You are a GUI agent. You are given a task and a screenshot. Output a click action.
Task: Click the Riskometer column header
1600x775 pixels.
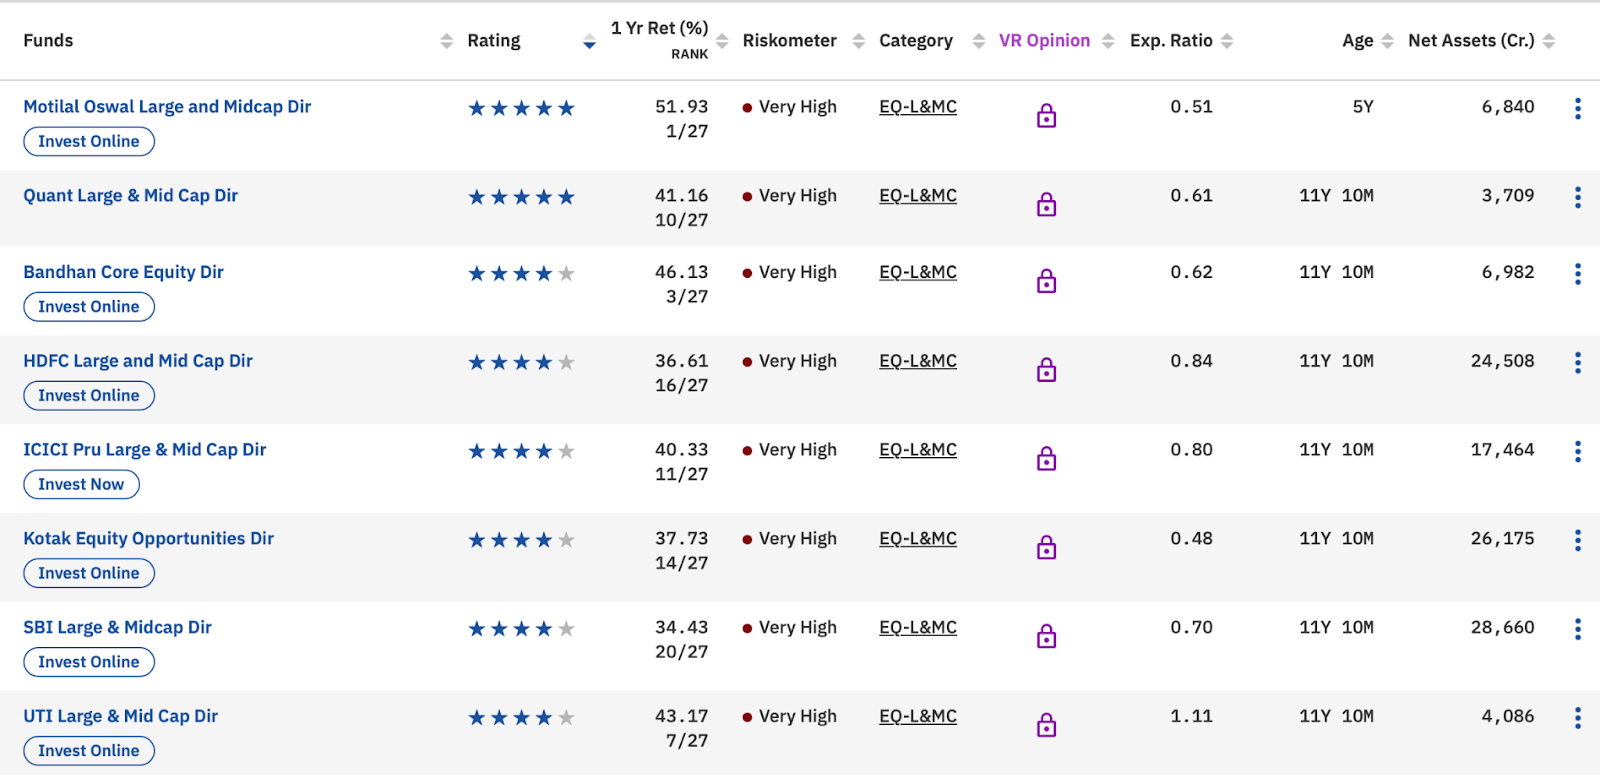click(x=789, y=40)
